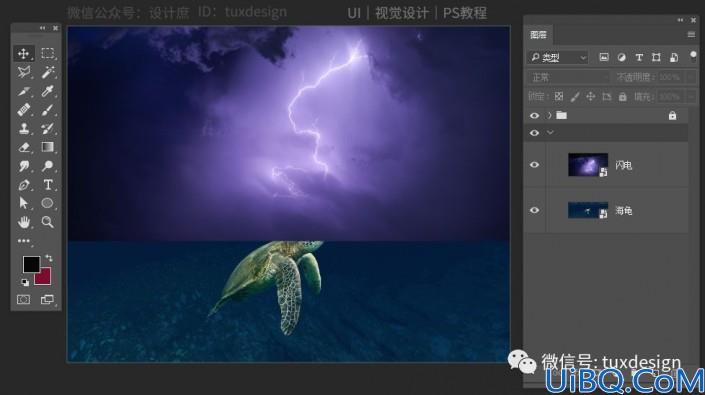Image resolution: width=705 pixels, height=395 pixels.
Task: Select the Slice tool
Action: [x=23, y=91]
